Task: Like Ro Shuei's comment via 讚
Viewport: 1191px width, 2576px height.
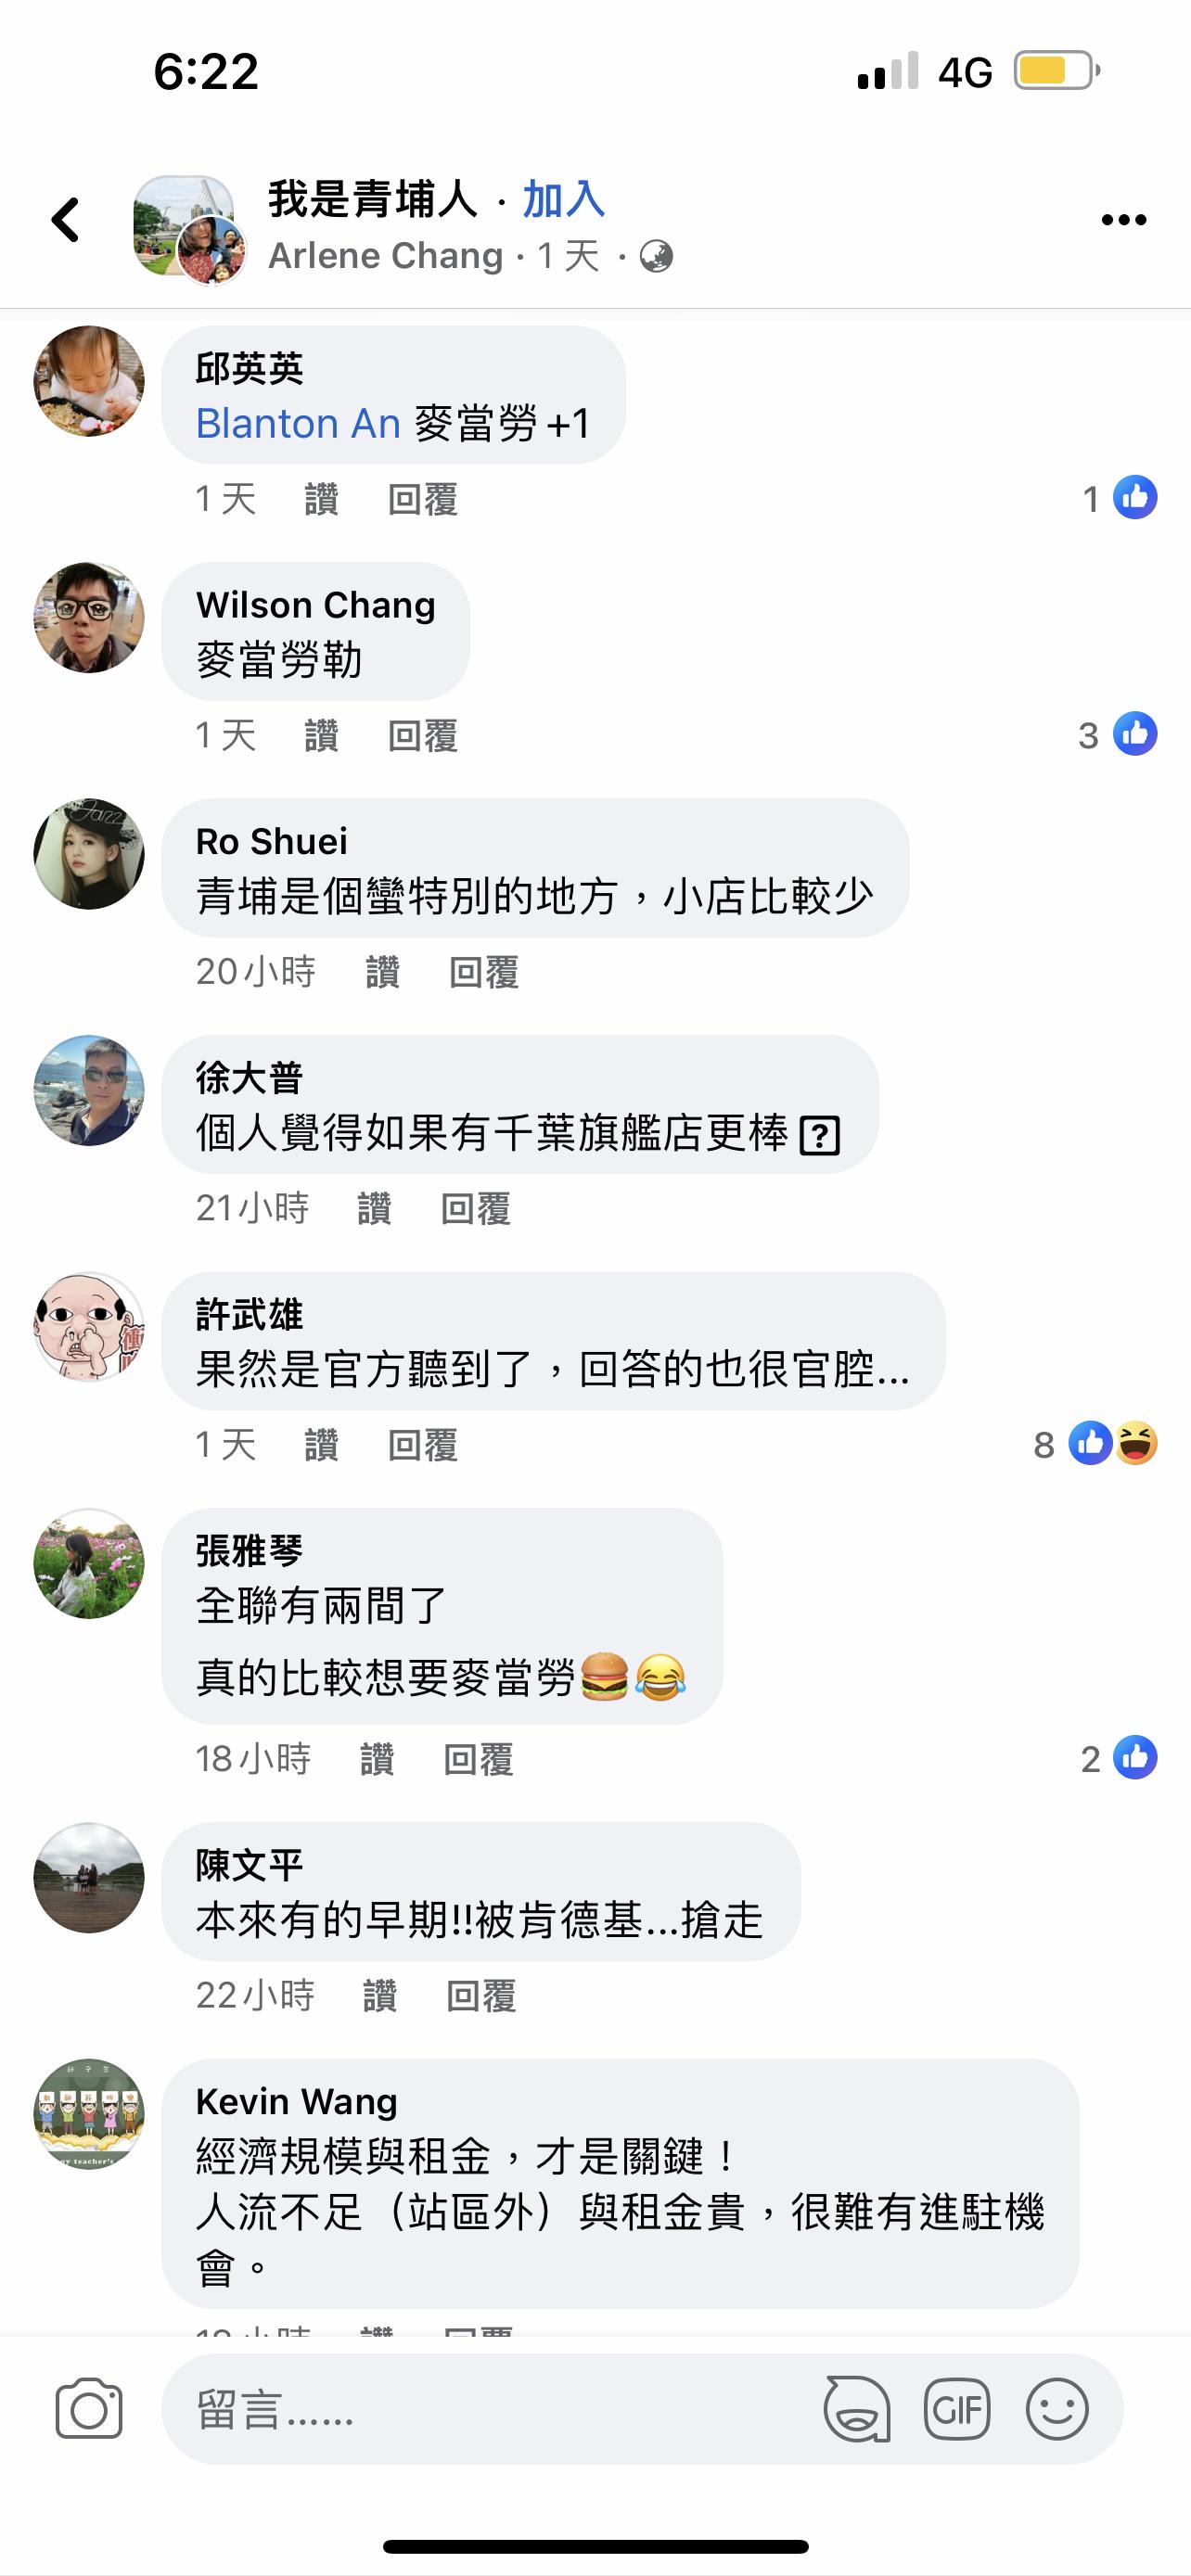Action: (x=383, y=972)
